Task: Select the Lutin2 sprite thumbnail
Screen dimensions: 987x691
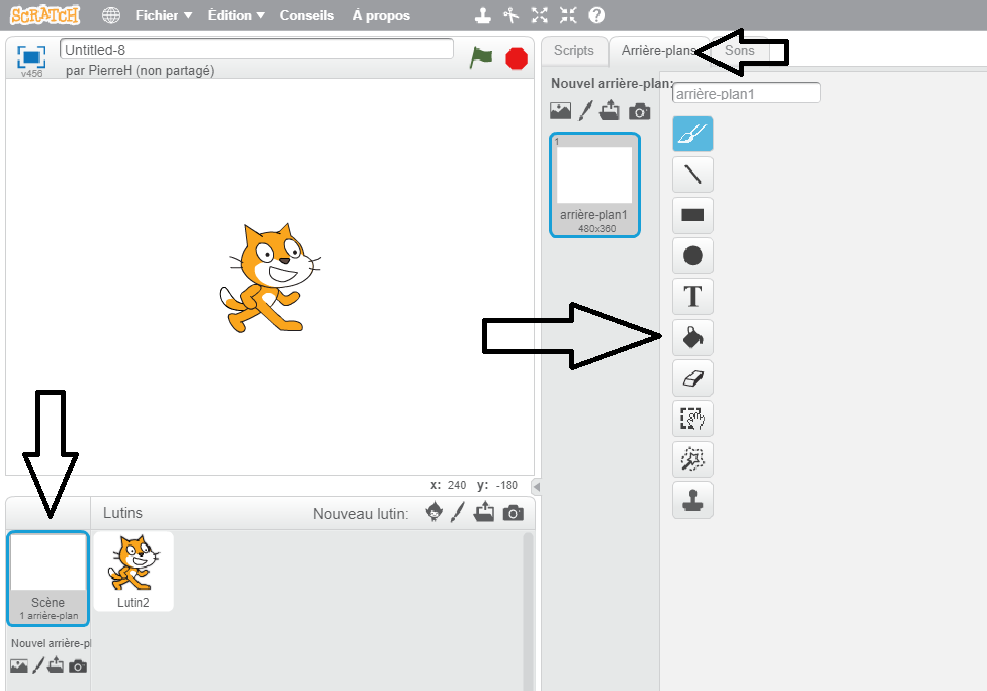Action: (133, 571)
